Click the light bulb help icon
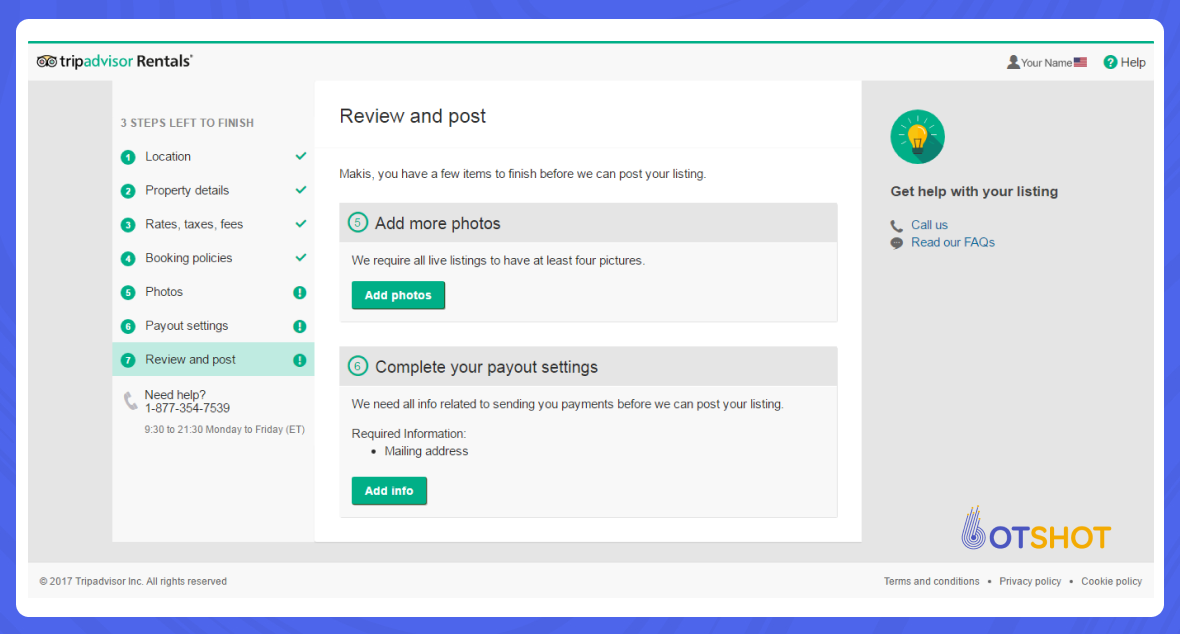Image resolution: width=1180 pixels, height=634 pixels. point(917,136)
